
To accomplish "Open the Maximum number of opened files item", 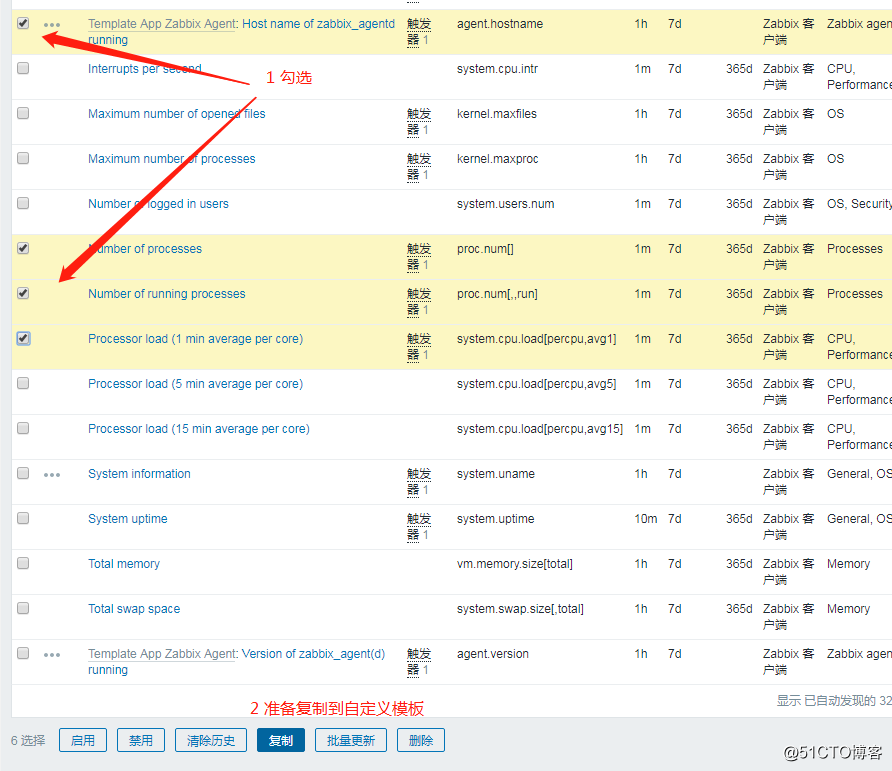I will [x=176, y=114].
